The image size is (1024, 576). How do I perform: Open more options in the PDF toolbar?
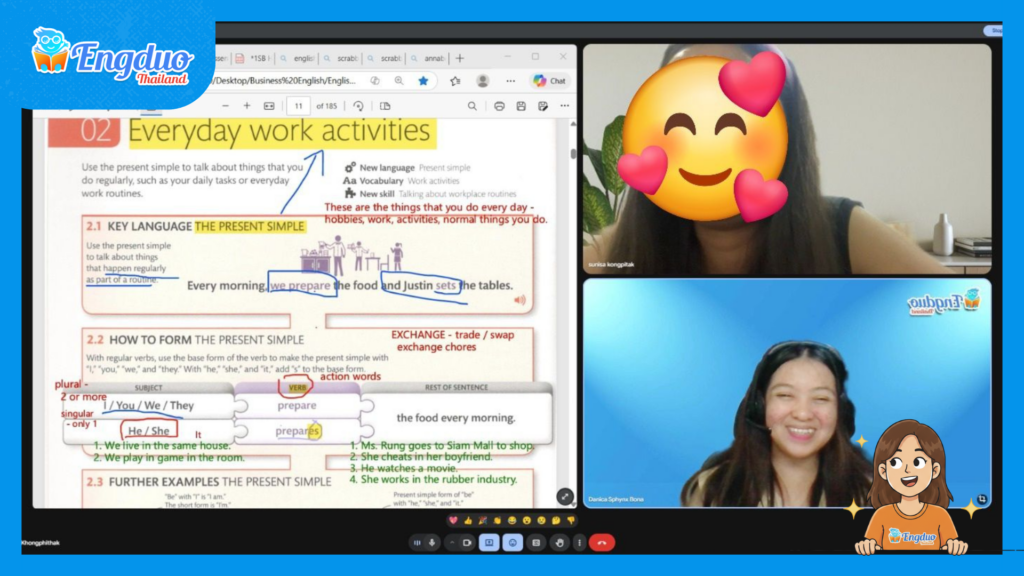click(x=564, y=106)
